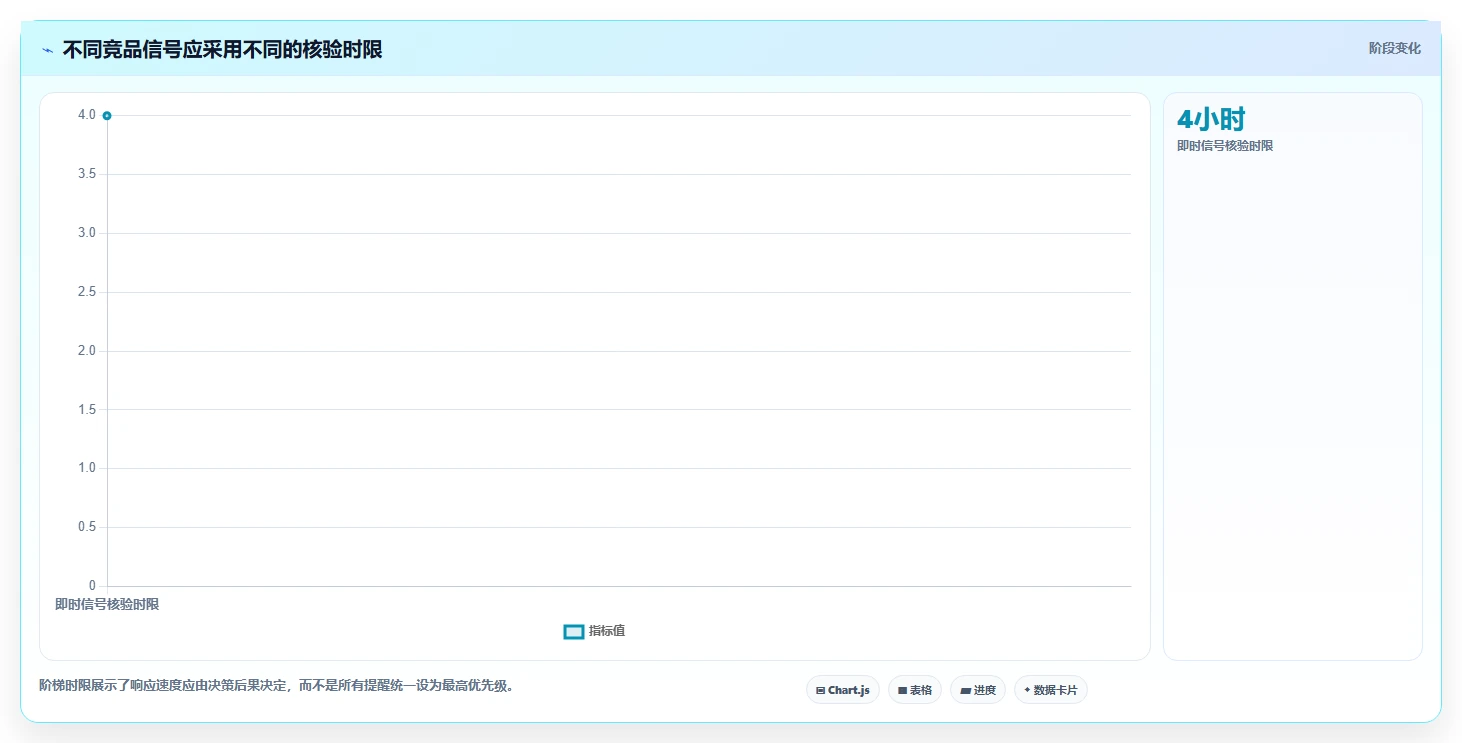Click the data point at 4.0
This screenshot has width=1462, height=743.
point(107,116)
